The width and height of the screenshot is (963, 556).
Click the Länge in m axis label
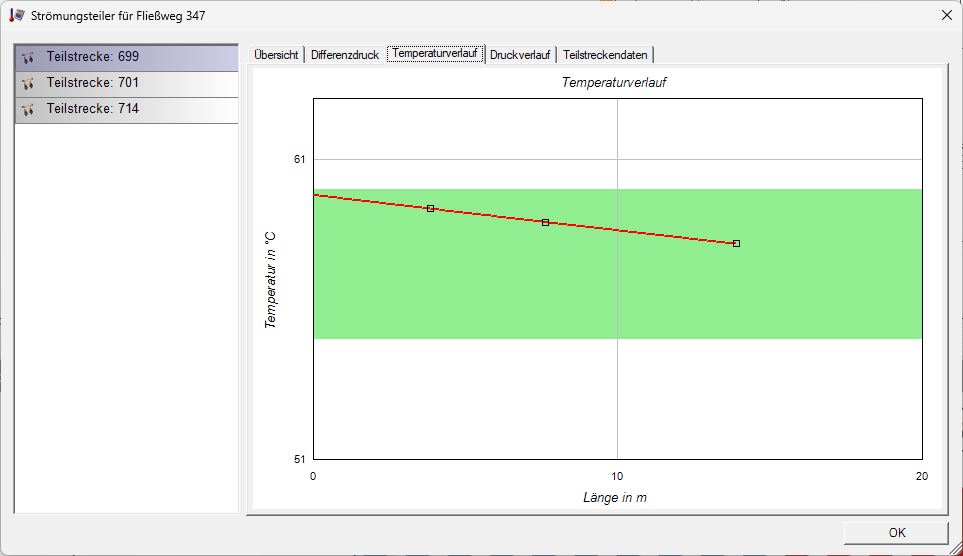coord(615,498)
